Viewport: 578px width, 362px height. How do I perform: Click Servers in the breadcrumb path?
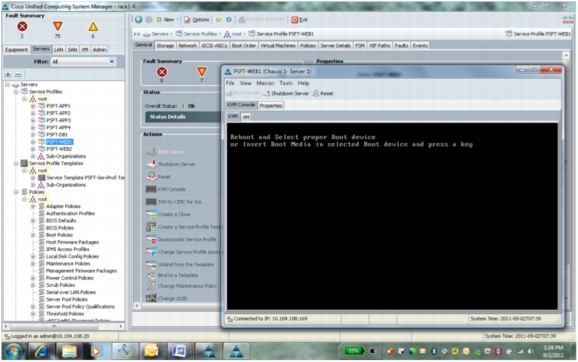coord(160,34)
